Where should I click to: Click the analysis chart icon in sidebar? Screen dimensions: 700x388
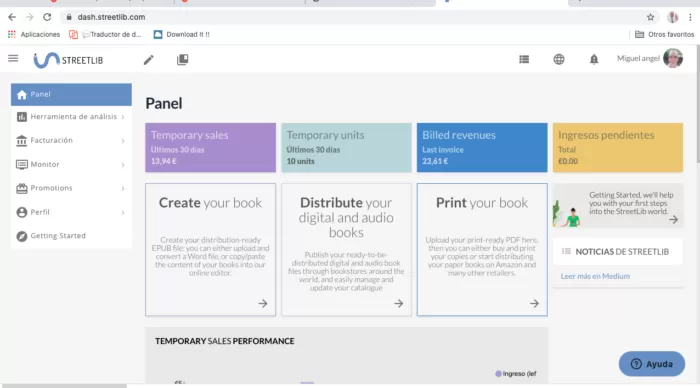click(x=21, y=117)
